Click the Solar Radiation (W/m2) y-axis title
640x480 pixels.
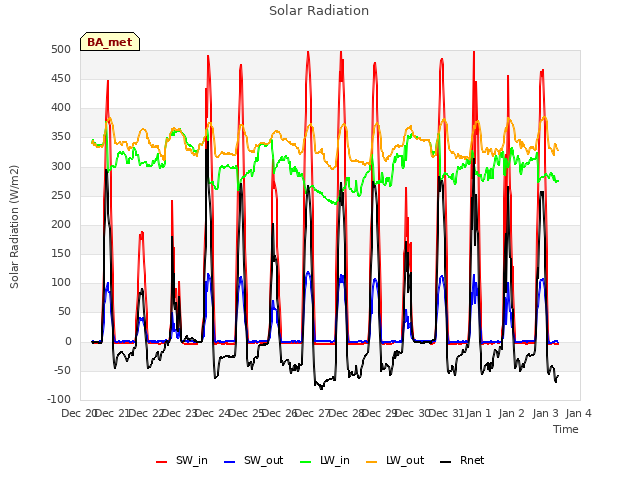14,227
